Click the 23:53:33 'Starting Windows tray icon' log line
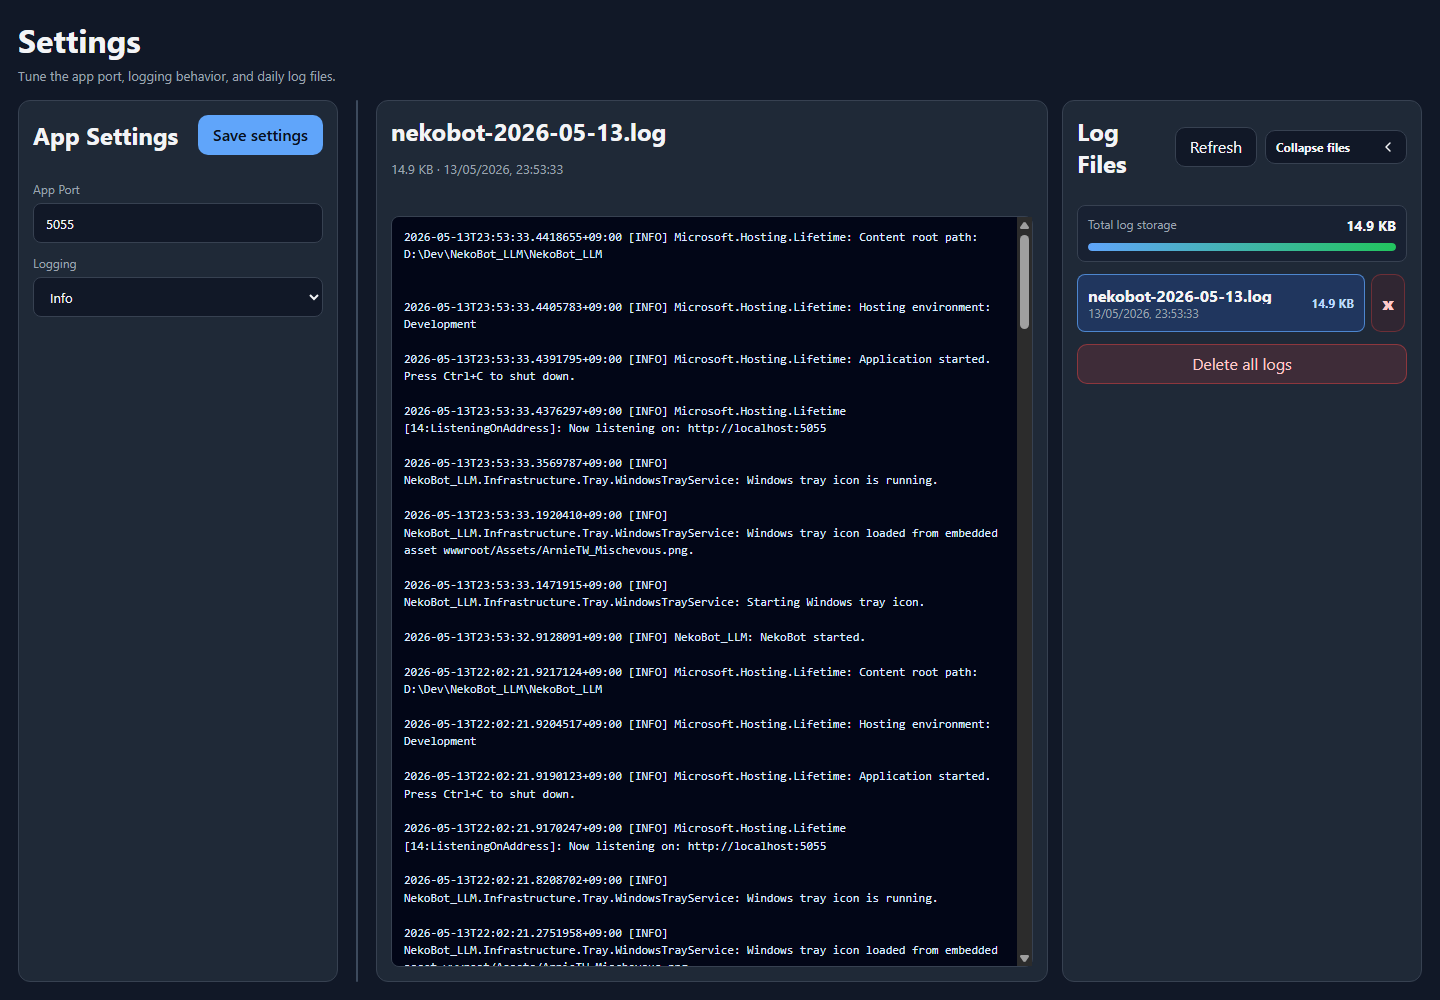This screenshot has width=1440, height=1000. [664, 594]
